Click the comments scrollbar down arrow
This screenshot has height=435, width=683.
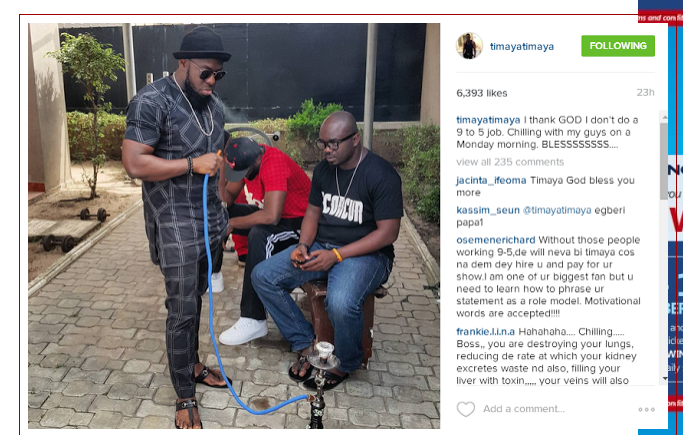click(x=664, y=378)
